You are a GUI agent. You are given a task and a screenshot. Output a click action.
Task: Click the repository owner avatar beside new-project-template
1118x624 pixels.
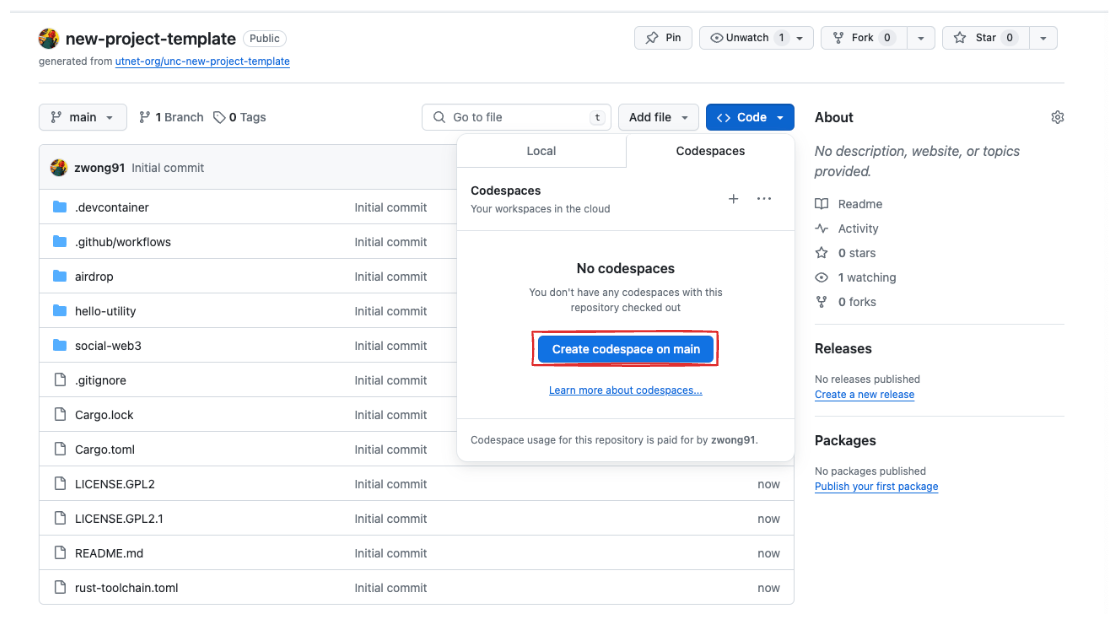tap(48, 38)
